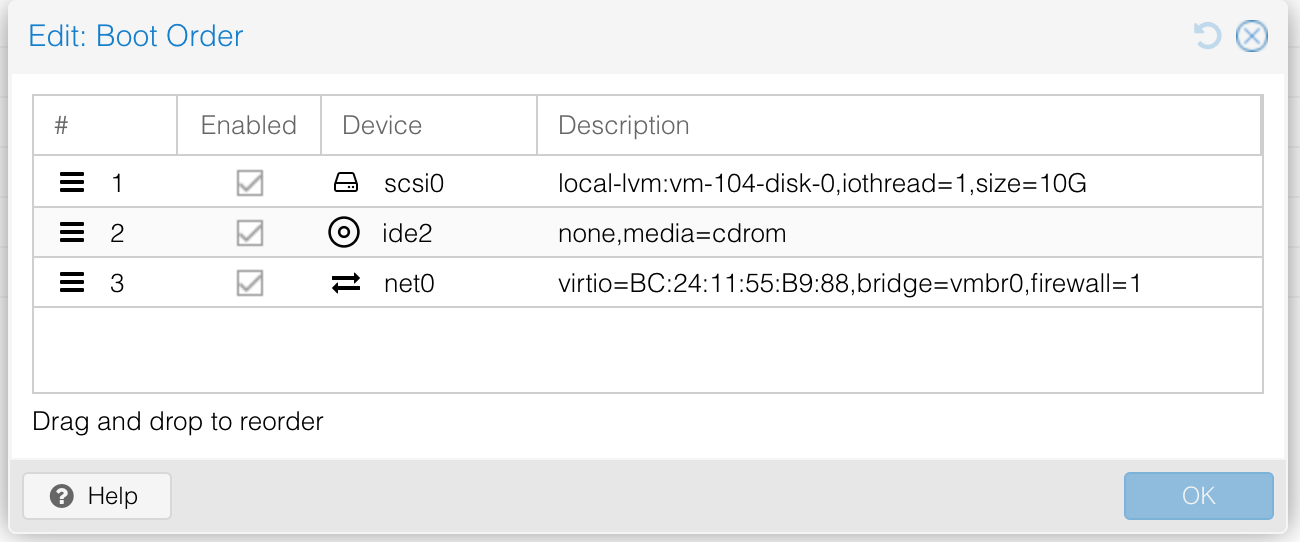
Task: Select the local-lvm disk description text
Action: (x=822, y=183)
